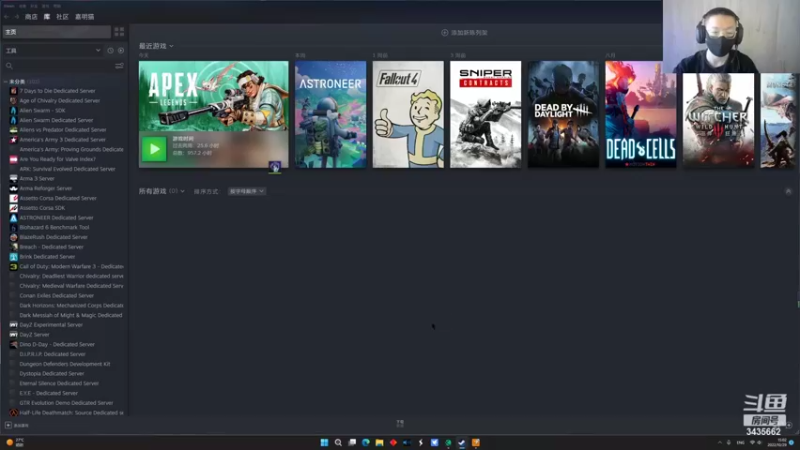Select GTR Evolution Demo Dedicated Server
The width and height of the screenshot is (800, 450).
66,403
